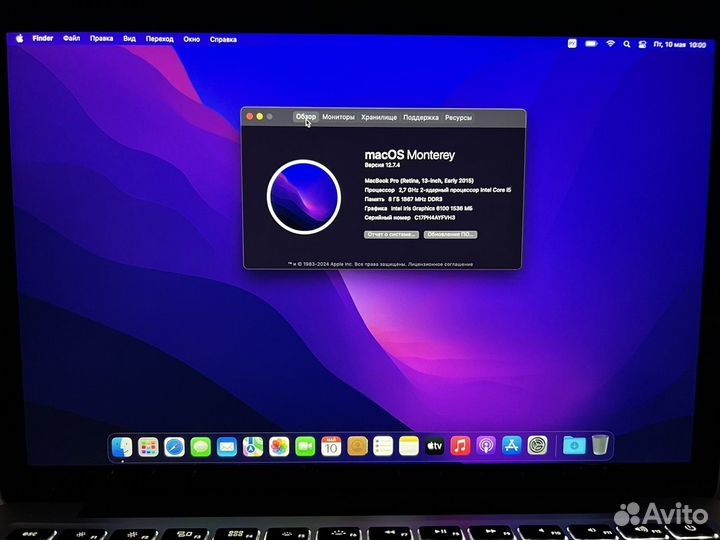Click MacBook Pro (Retina, 13-inch) model text
This screenshot has width=720, height=540.
click(419, 180)
